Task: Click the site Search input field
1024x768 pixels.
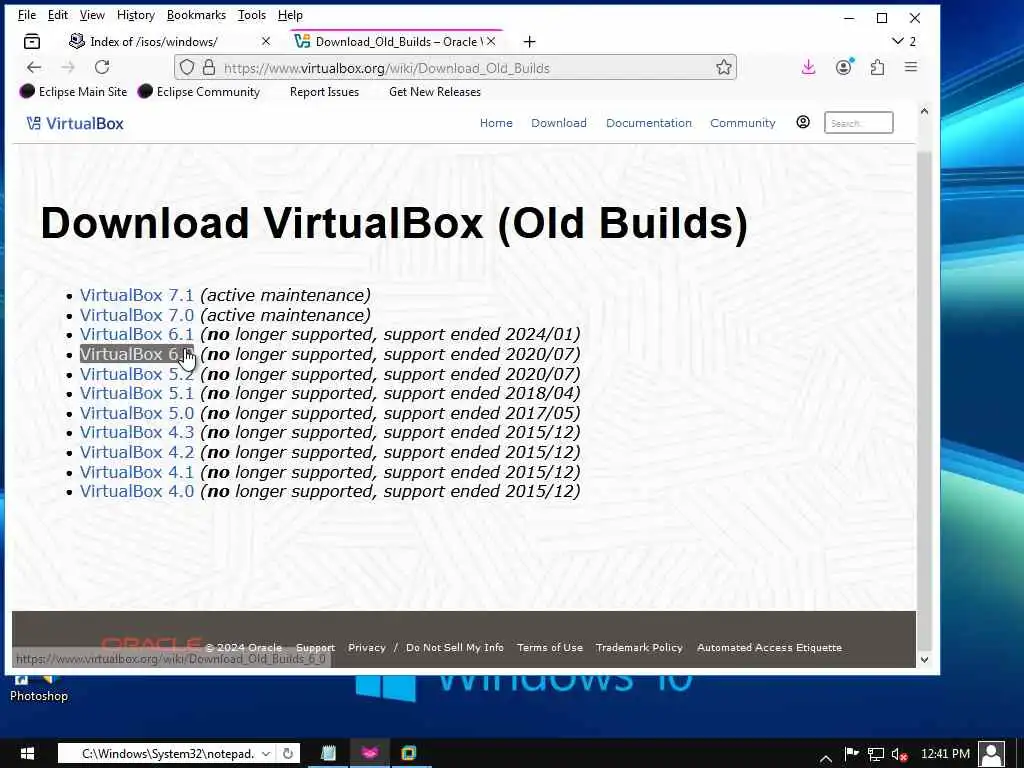Action: click(858, 123)
